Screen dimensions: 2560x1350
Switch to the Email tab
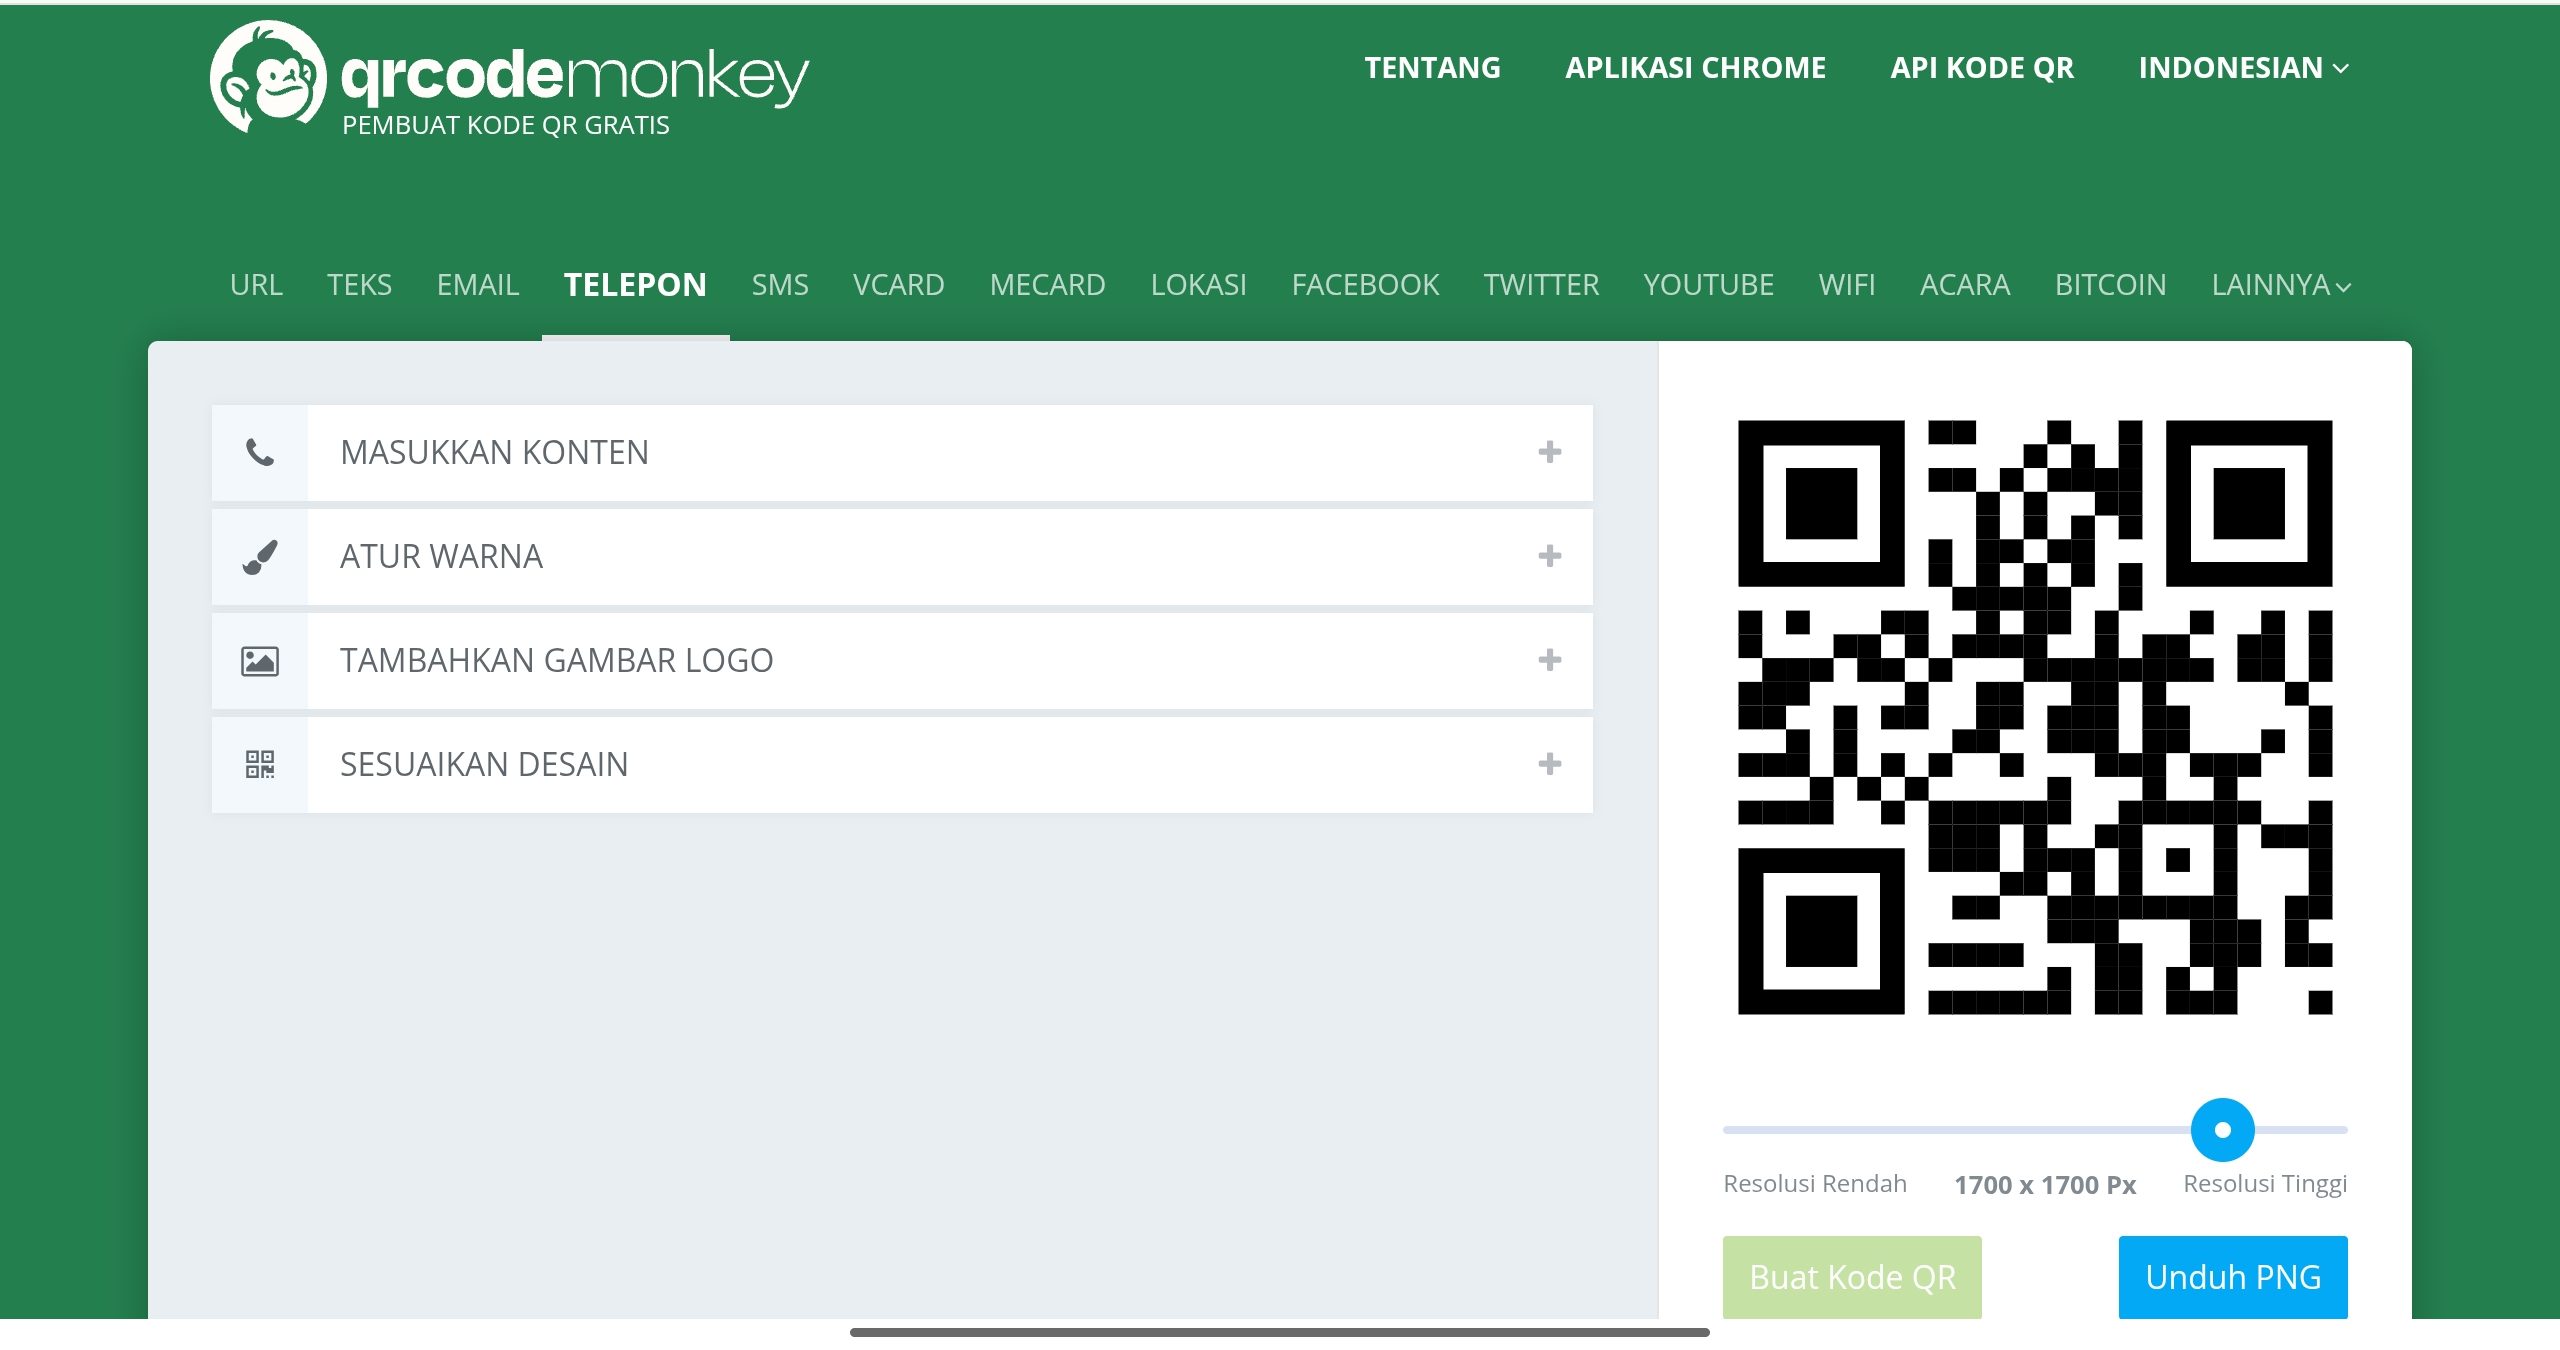coord(478,285)
